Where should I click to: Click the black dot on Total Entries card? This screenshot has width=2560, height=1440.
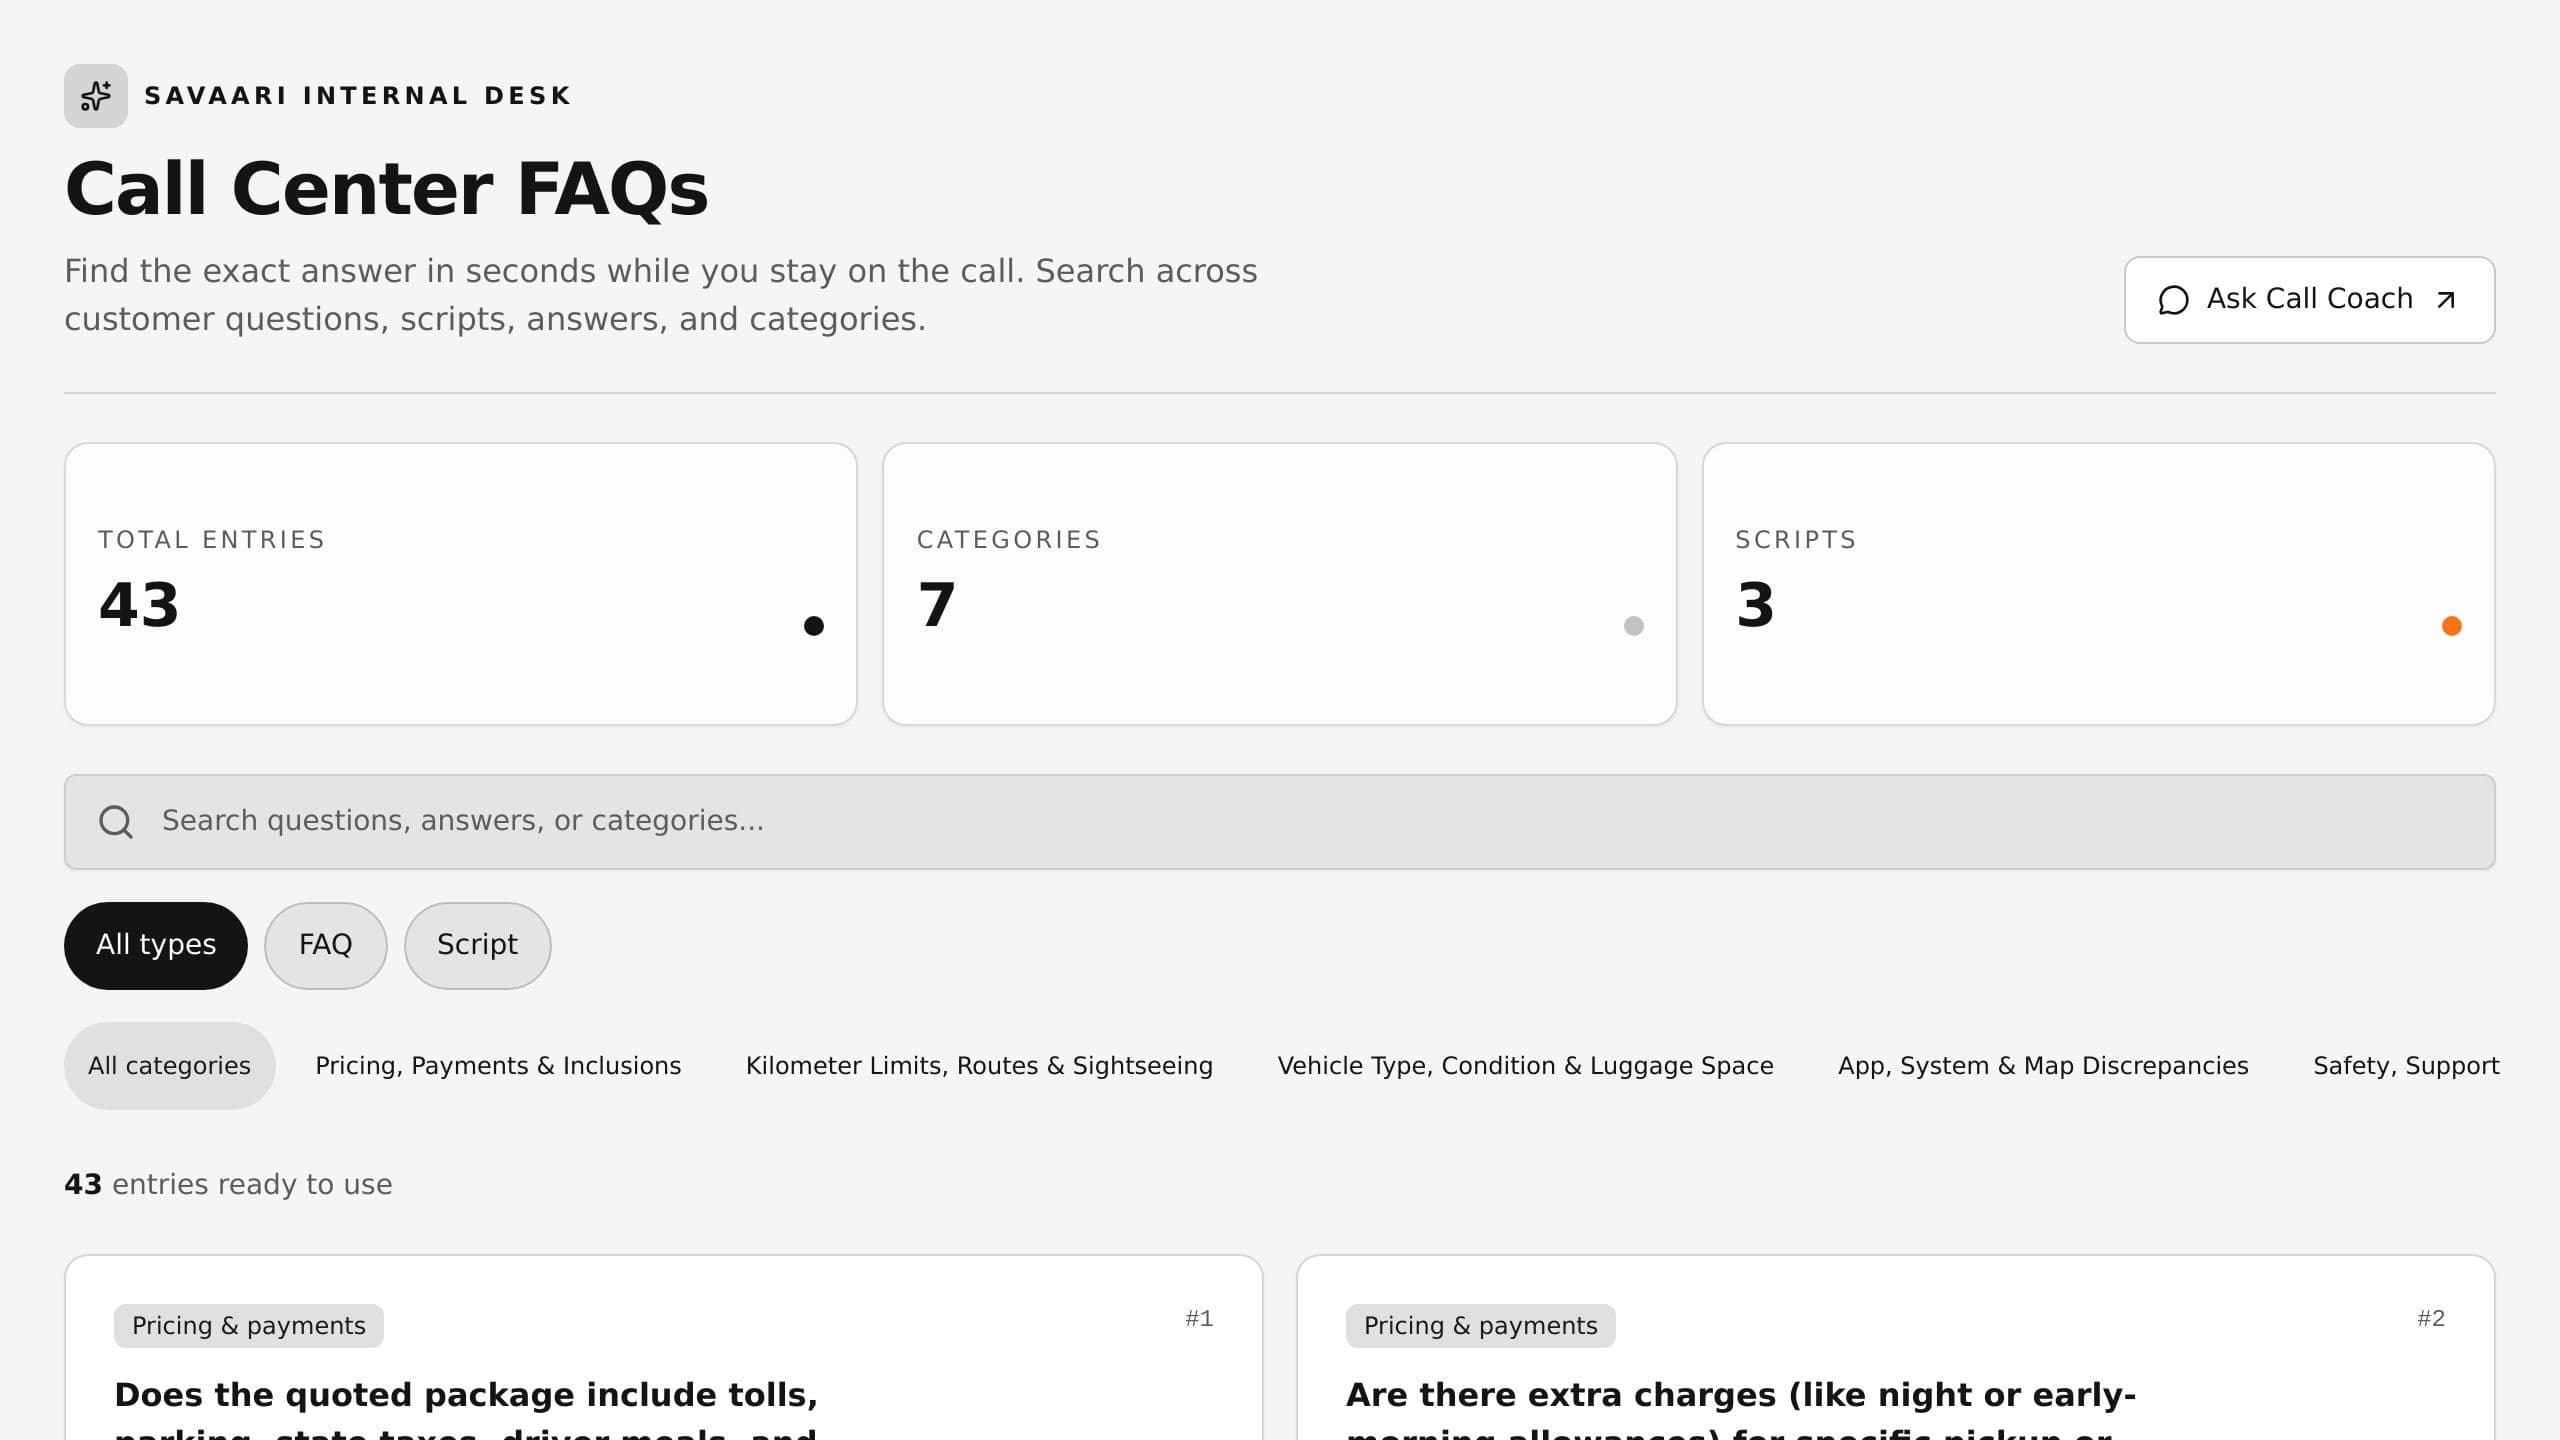814,626
